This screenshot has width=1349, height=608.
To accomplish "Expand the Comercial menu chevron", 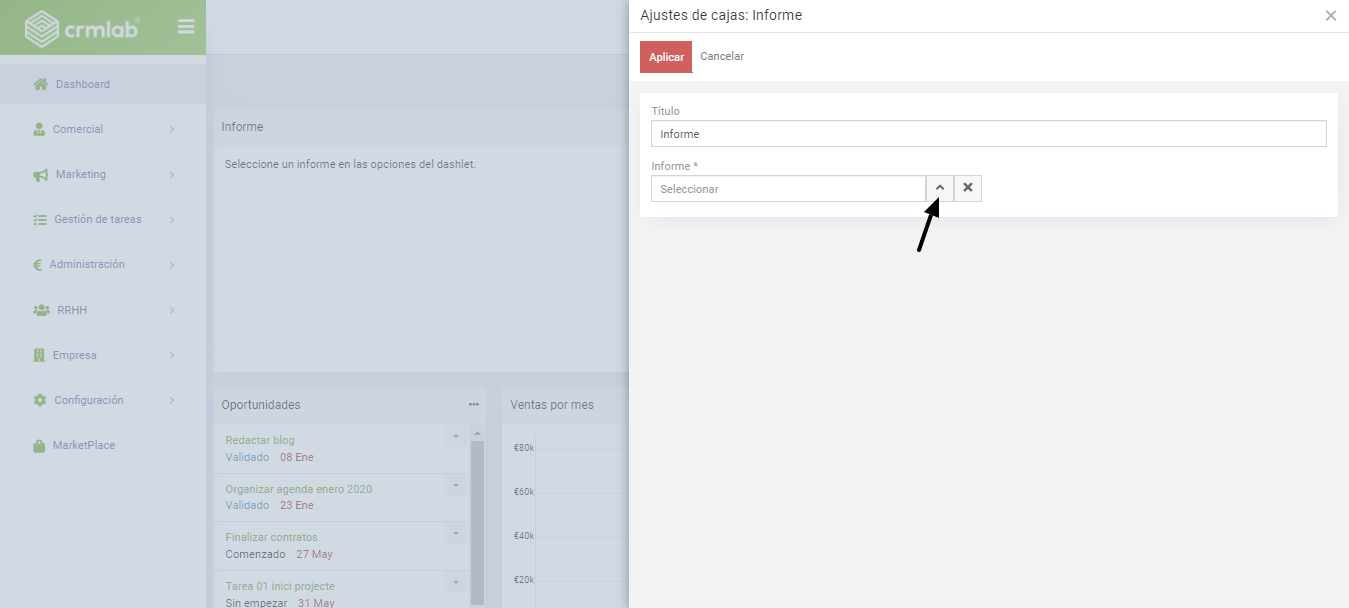I will 172,129.
